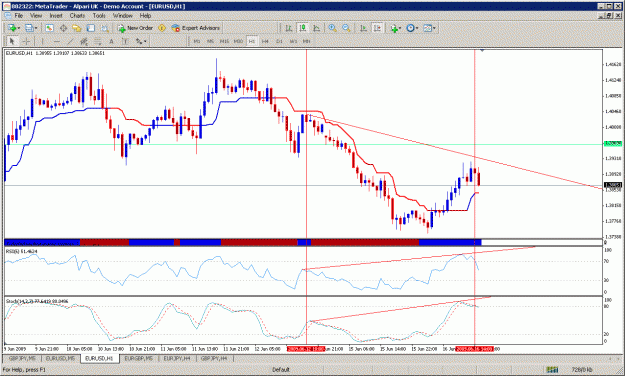Toggle the Market Watch window icon
625x376 pixels.
point(49,28)
